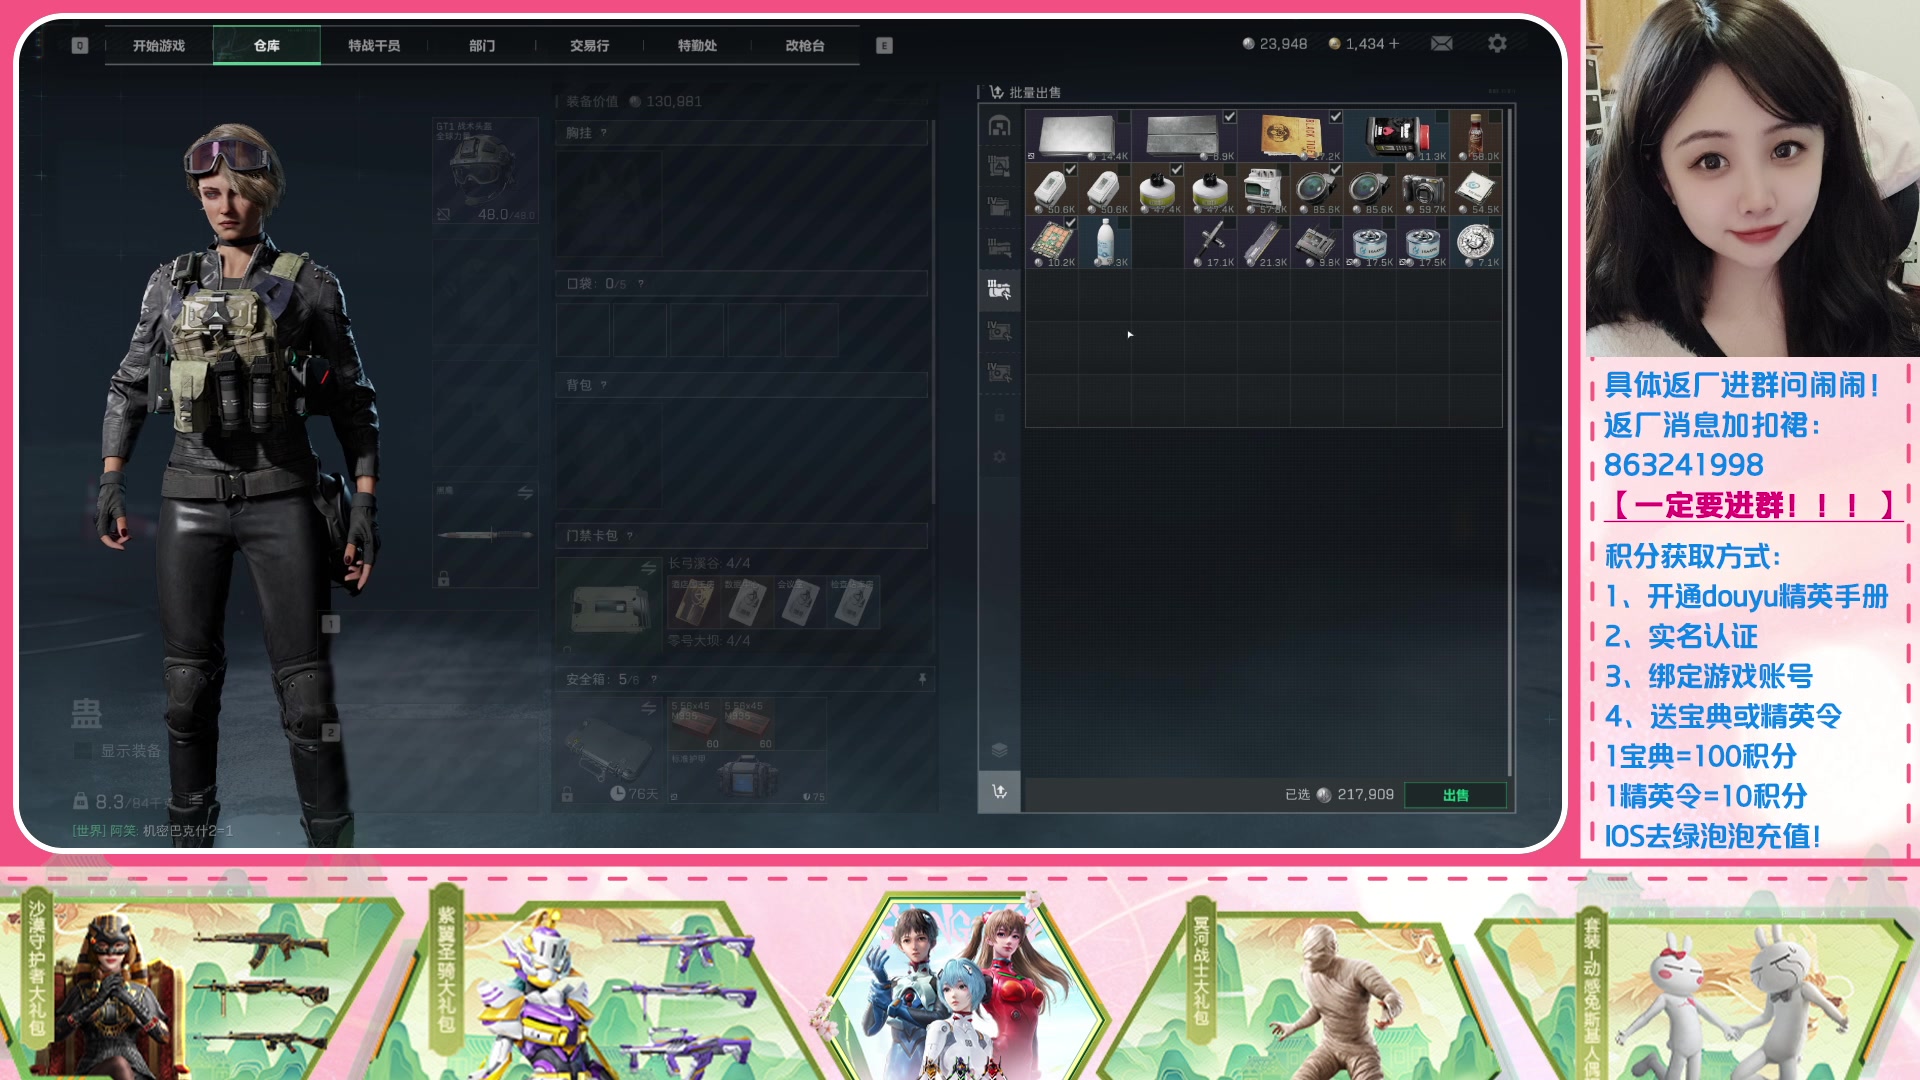Screen dimensions: 1920x1080
Task: Select the electric meter item priced 57.8K
Action: point(1263,190)
